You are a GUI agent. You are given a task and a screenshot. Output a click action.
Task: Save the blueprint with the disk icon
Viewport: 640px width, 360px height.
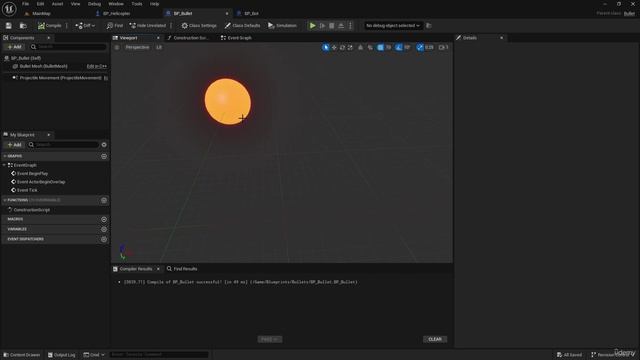click(9, 26)
